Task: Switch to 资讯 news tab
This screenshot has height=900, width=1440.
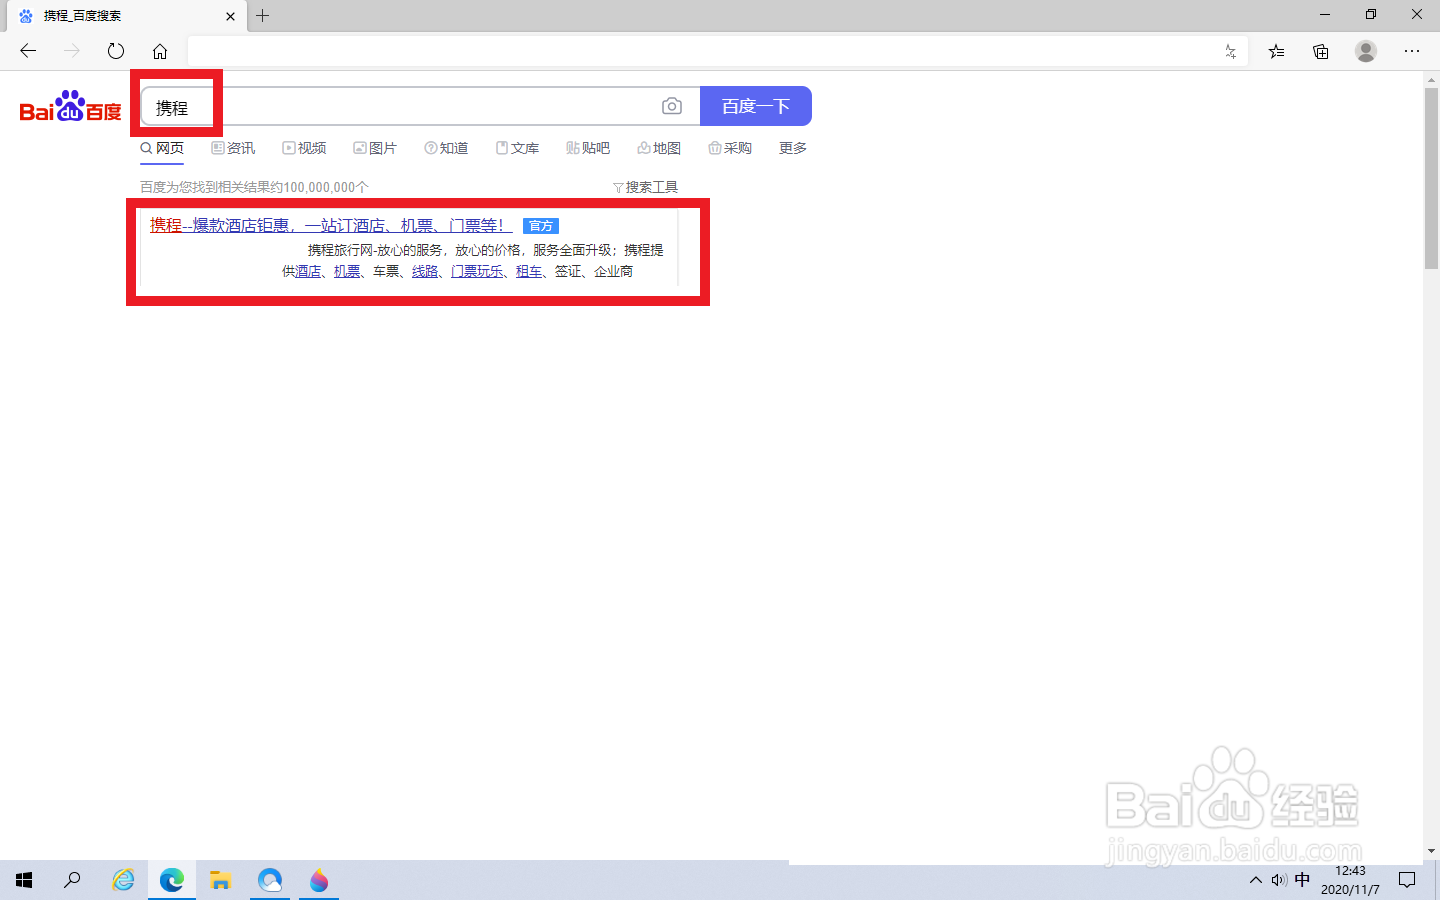Action: tap(233, 148)
